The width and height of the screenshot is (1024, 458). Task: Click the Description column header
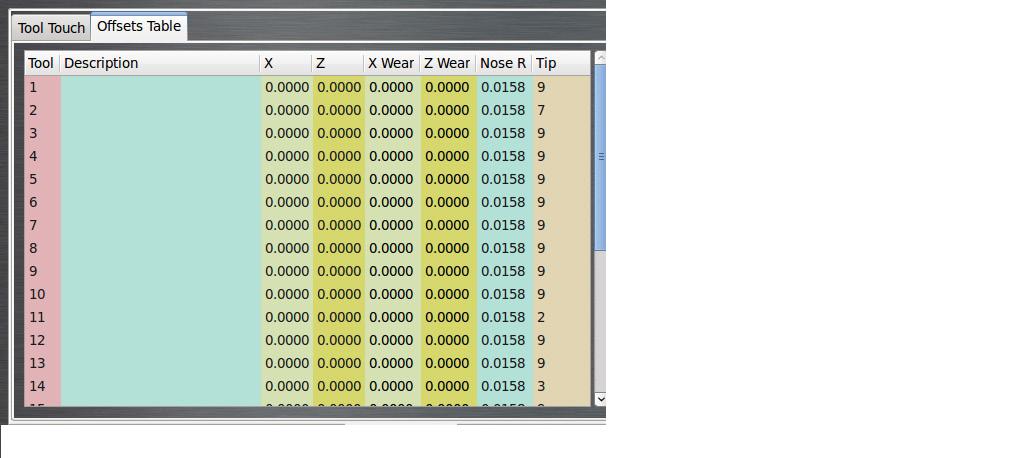click(x=160, y=63)
